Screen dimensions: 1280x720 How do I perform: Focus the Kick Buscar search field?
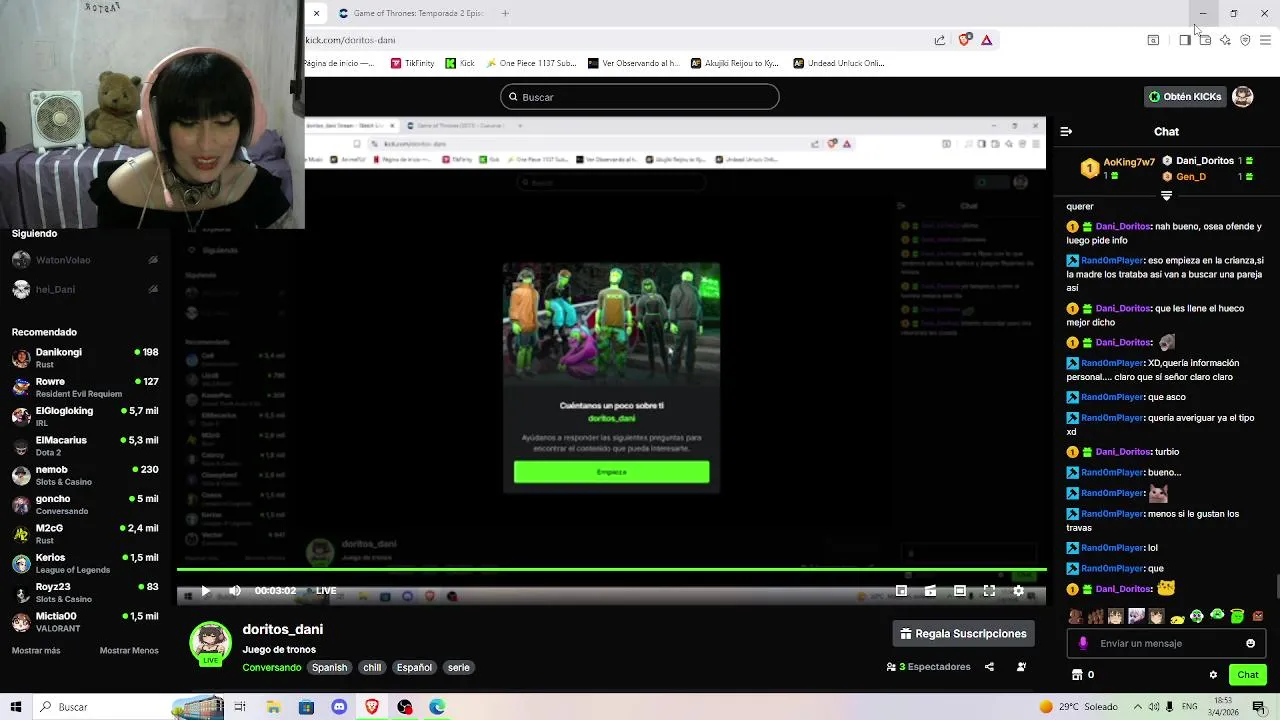[640, 97]
